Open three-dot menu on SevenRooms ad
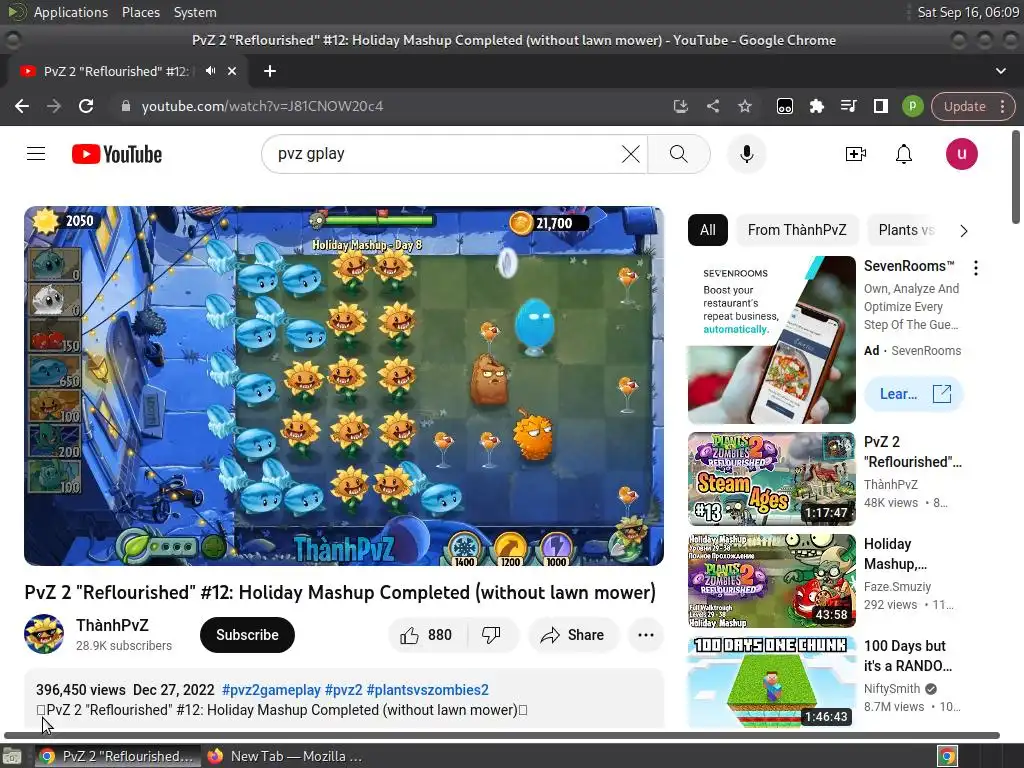This screenshot has width=1024, height=768. coord(976,268)
